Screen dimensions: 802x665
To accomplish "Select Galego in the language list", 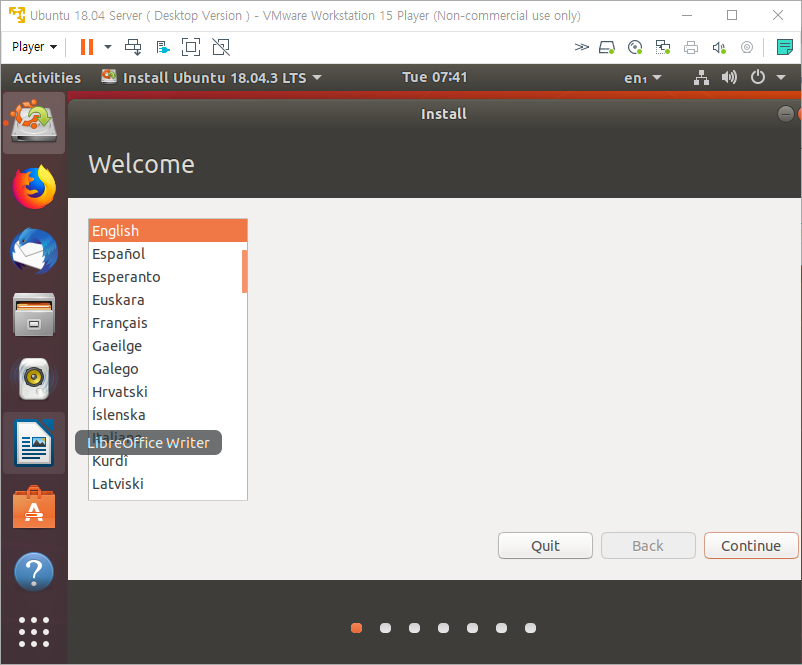I will 167,369.
